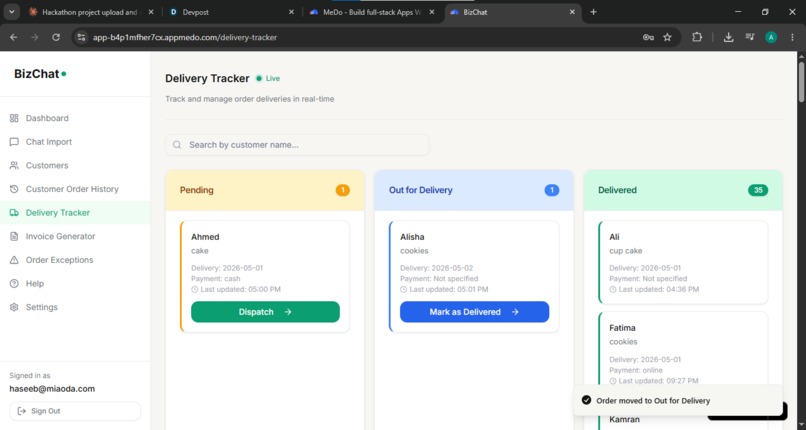Click the Customer Order History clock icon

tap(14, 189)
